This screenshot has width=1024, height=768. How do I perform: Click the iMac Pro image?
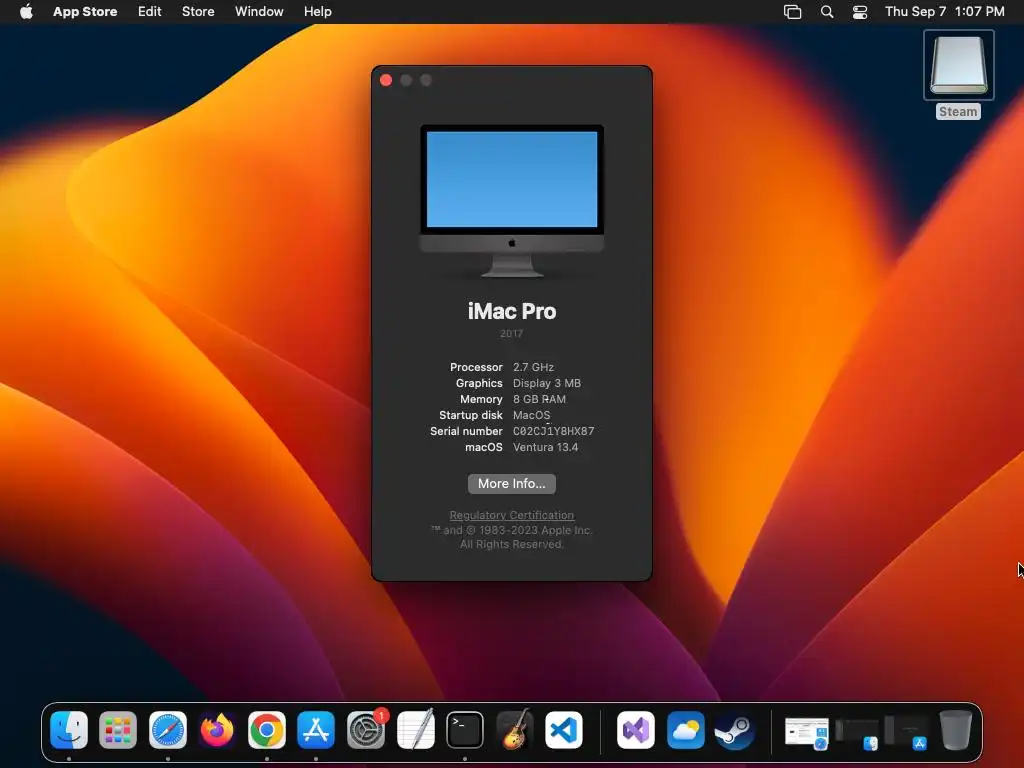pos(511,200)
